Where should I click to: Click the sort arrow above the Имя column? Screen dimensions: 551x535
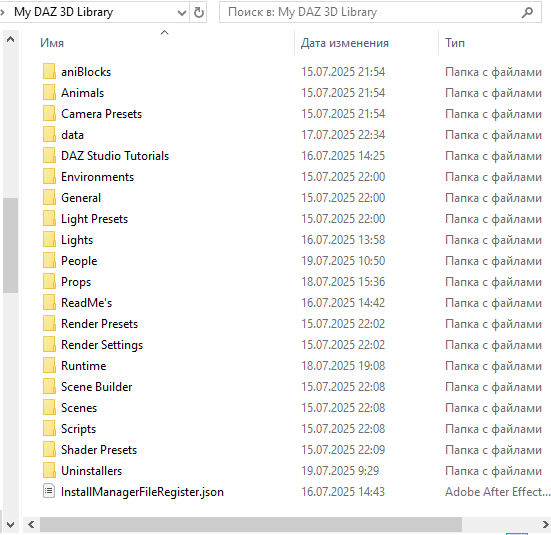coord(164,33)
